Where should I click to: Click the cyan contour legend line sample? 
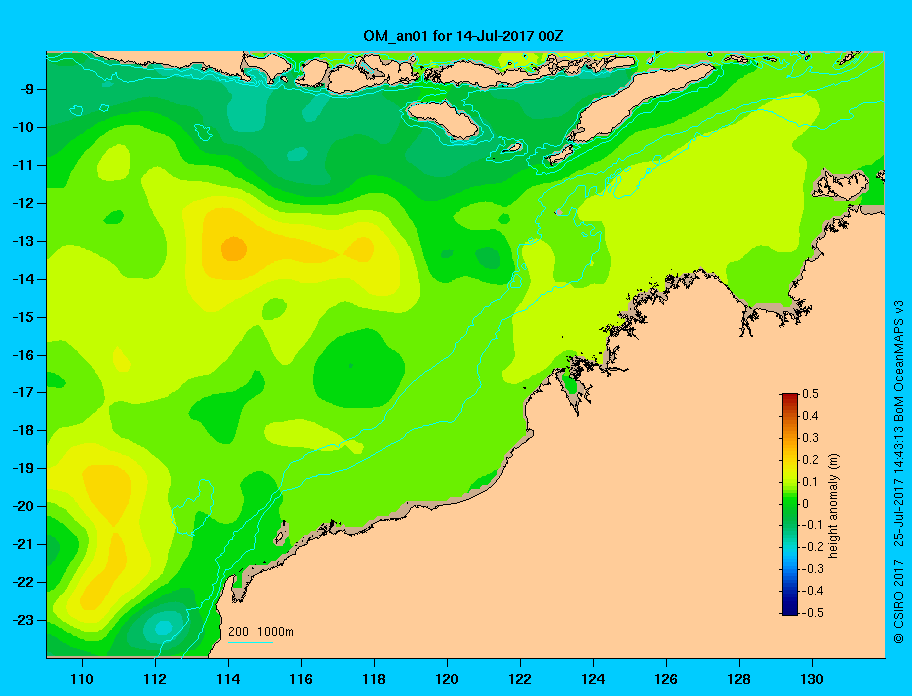tap(250, 643)
